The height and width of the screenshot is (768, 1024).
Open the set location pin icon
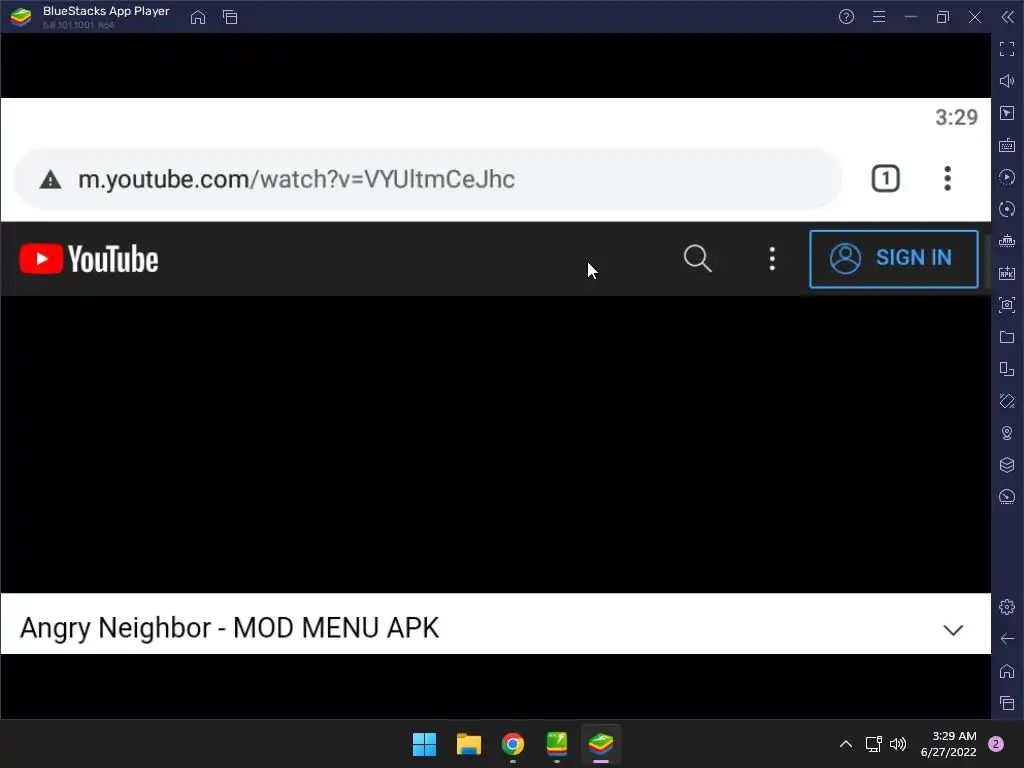click(x=1007, y=433)
